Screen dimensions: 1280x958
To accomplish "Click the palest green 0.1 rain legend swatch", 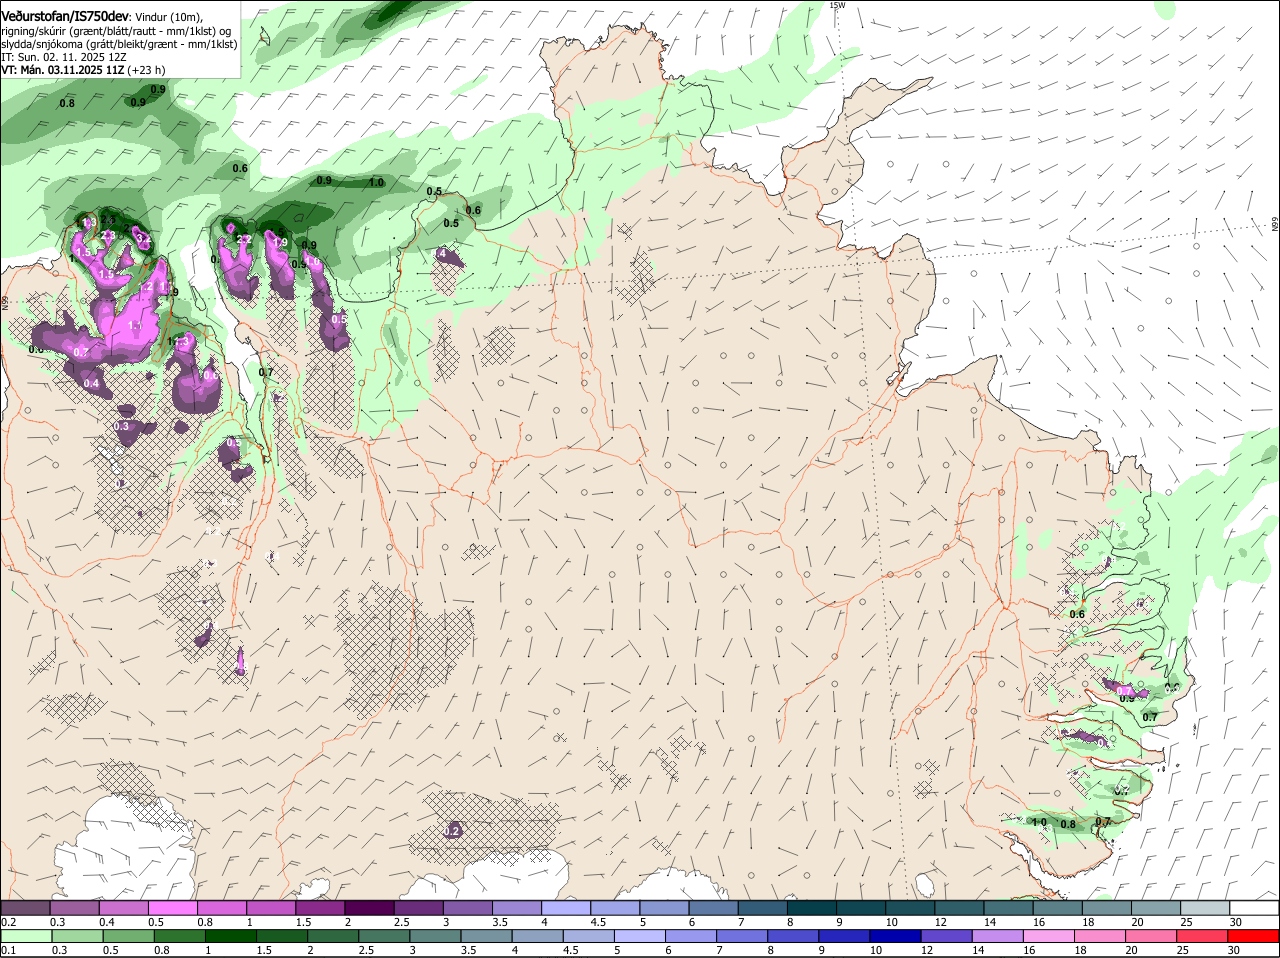I will pos(25,936).
